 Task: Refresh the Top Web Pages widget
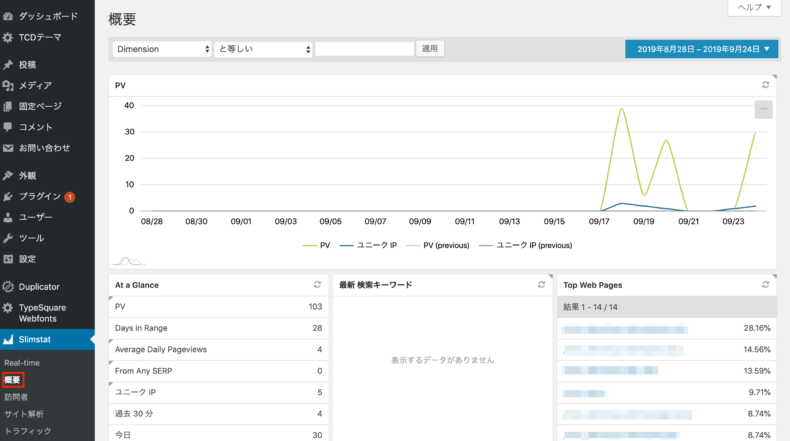765,285
